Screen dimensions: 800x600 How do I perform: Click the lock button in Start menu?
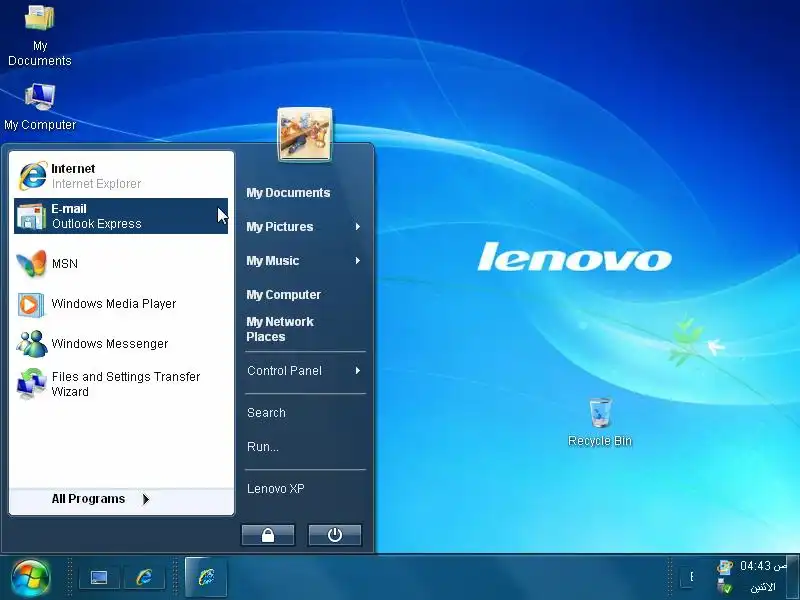click(x=268, y=535)
